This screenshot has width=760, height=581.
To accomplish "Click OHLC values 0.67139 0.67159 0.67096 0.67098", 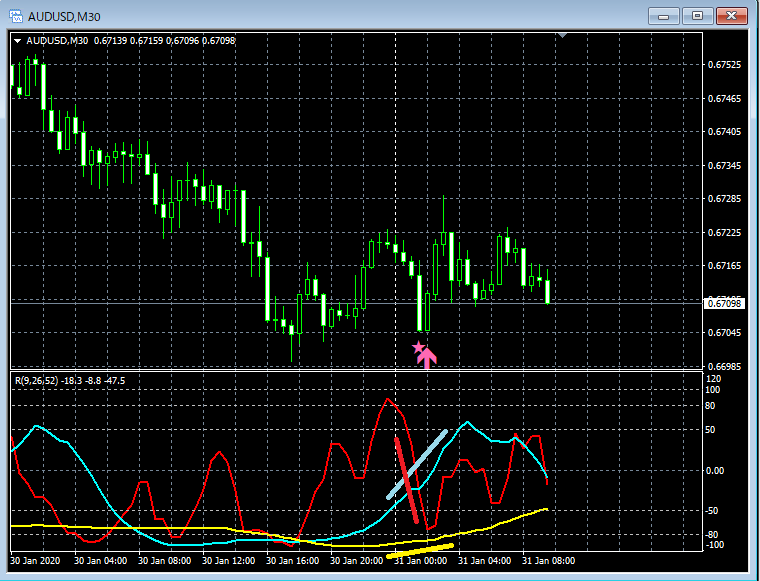I will coord(164,41).
